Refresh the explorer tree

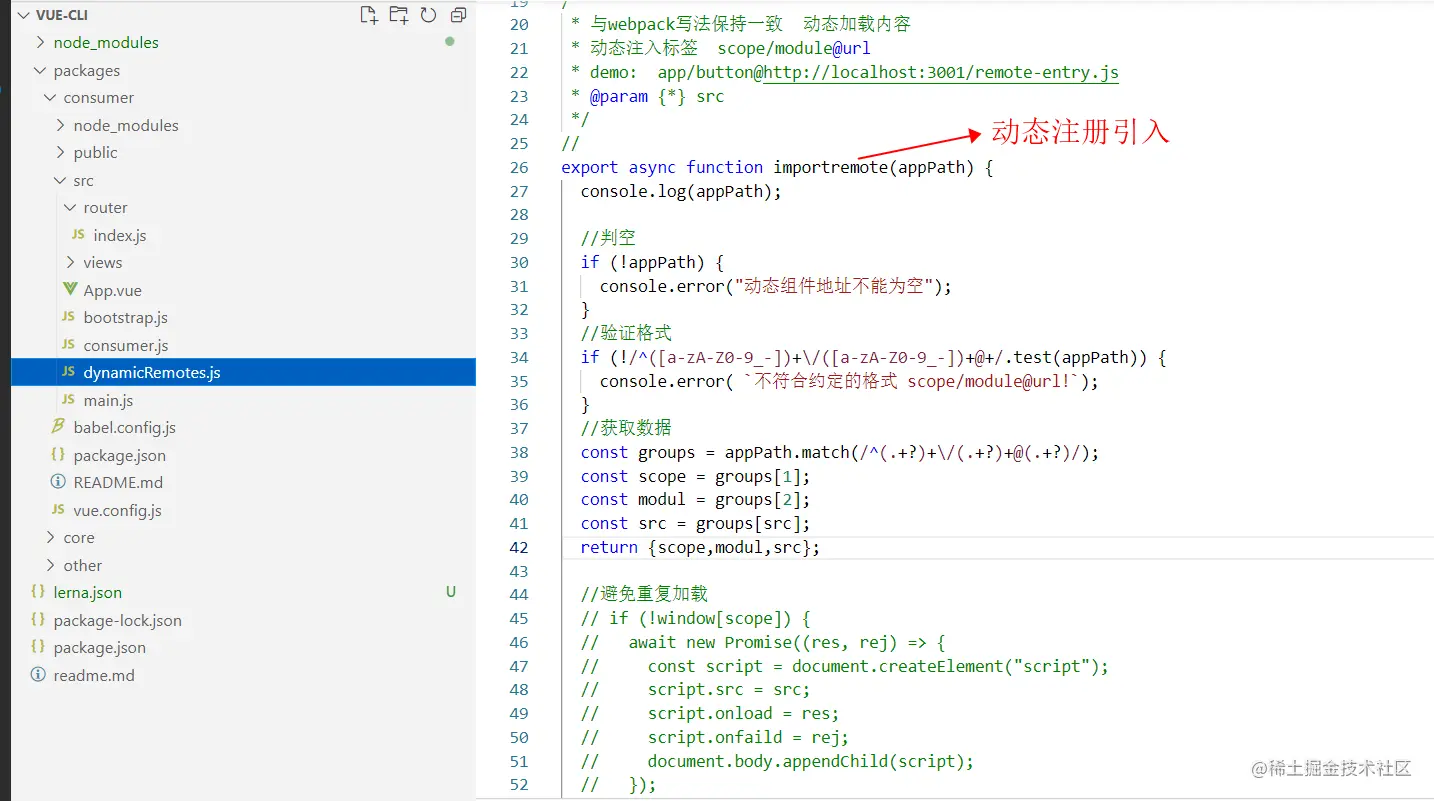(428, 15)
